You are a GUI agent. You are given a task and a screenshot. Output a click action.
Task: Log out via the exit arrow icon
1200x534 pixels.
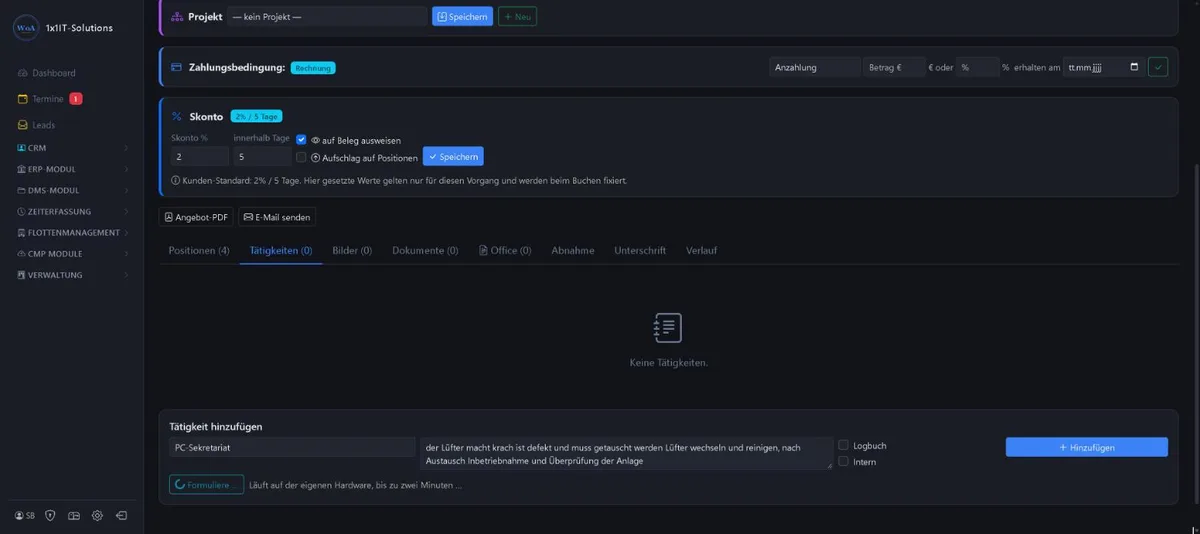click(121, 516)
